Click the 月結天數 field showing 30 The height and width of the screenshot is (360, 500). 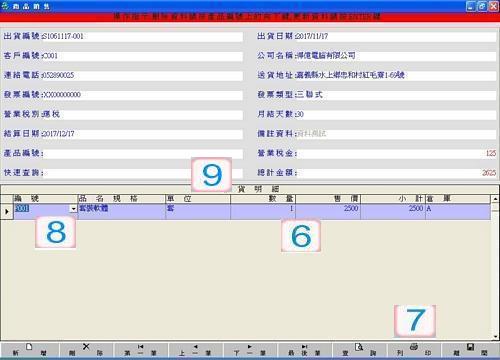(396, 114)
